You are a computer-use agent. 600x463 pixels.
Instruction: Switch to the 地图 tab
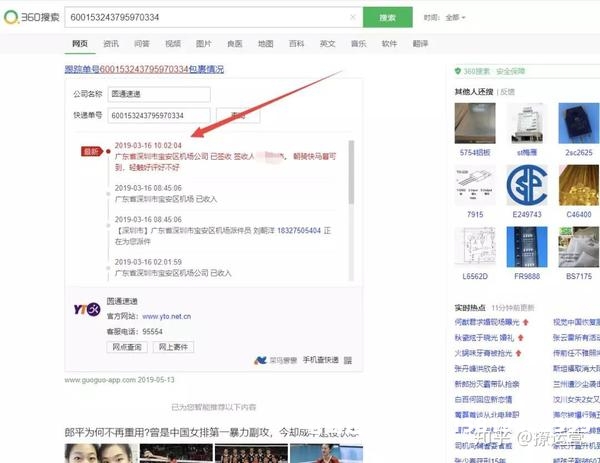(x=265, y=44)
